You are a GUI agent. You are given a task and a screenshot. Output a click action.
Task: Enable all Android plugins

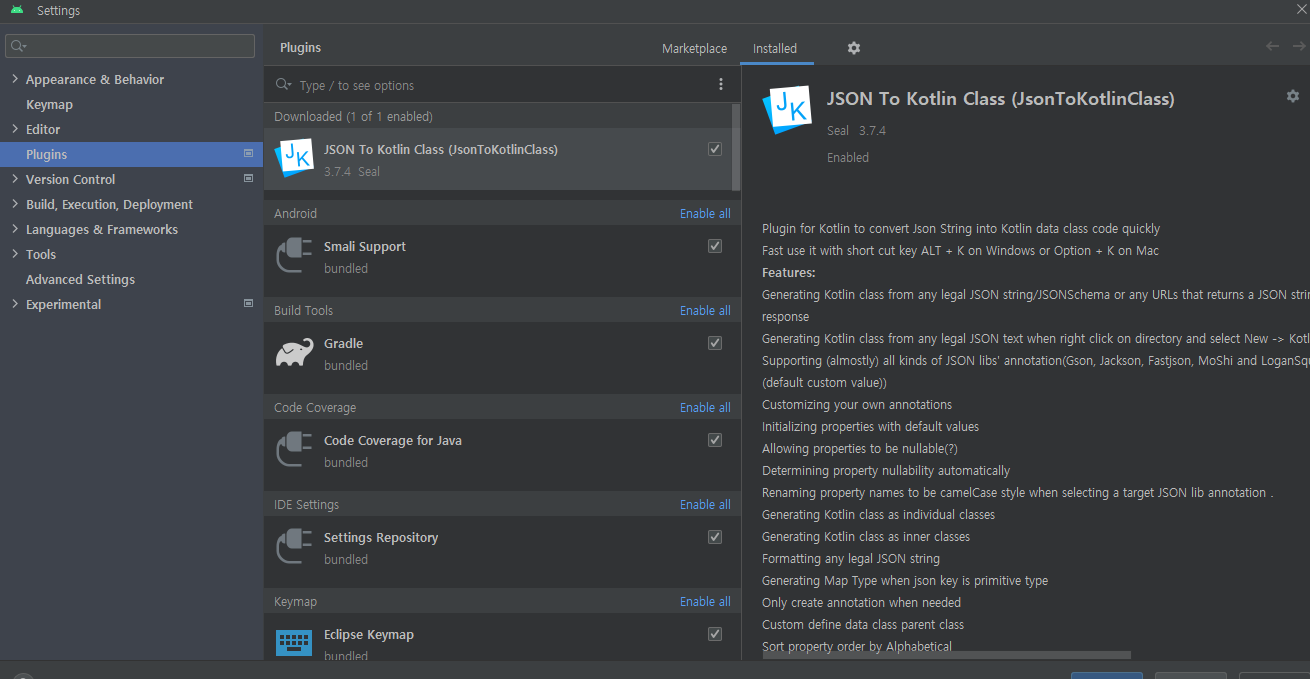coord(705,213)
